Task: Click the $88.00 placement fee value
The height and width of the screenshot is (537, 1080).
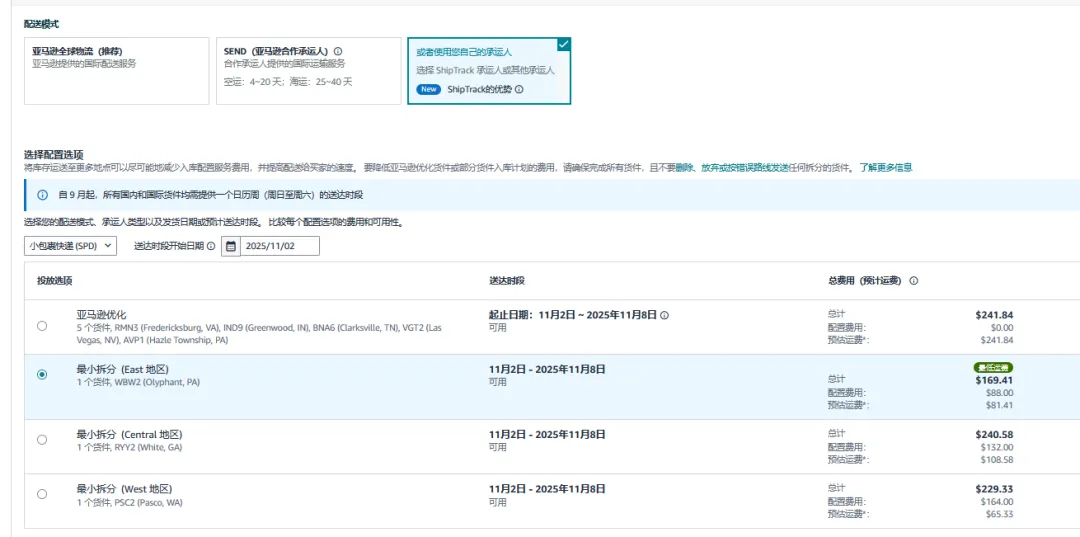Action: point(999,392)
